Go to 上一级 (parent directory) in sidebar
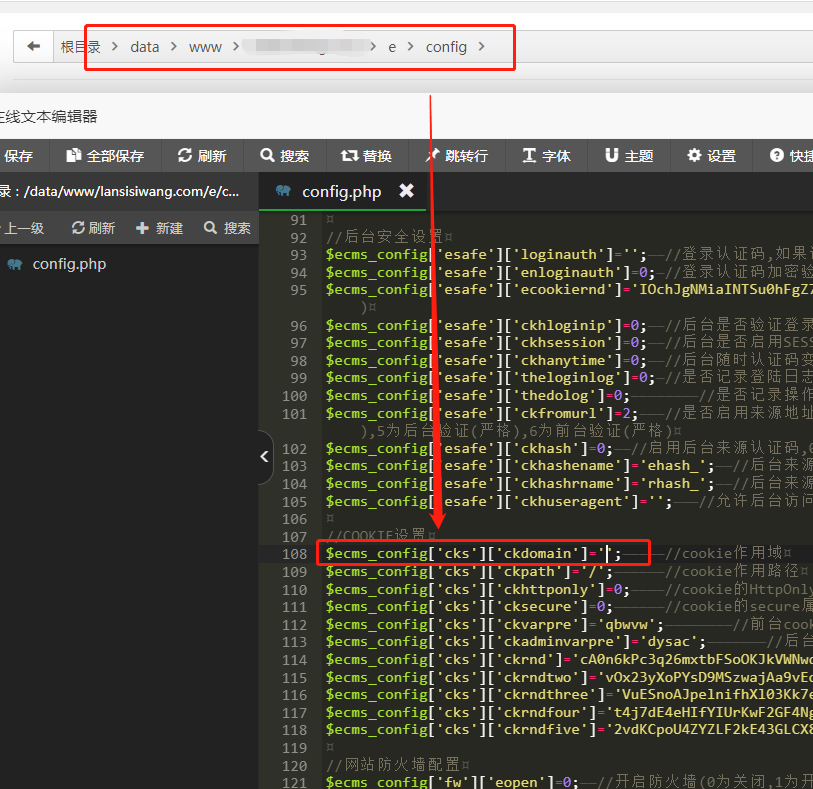This screenshot has width=813, height=789. coord(22,228)
